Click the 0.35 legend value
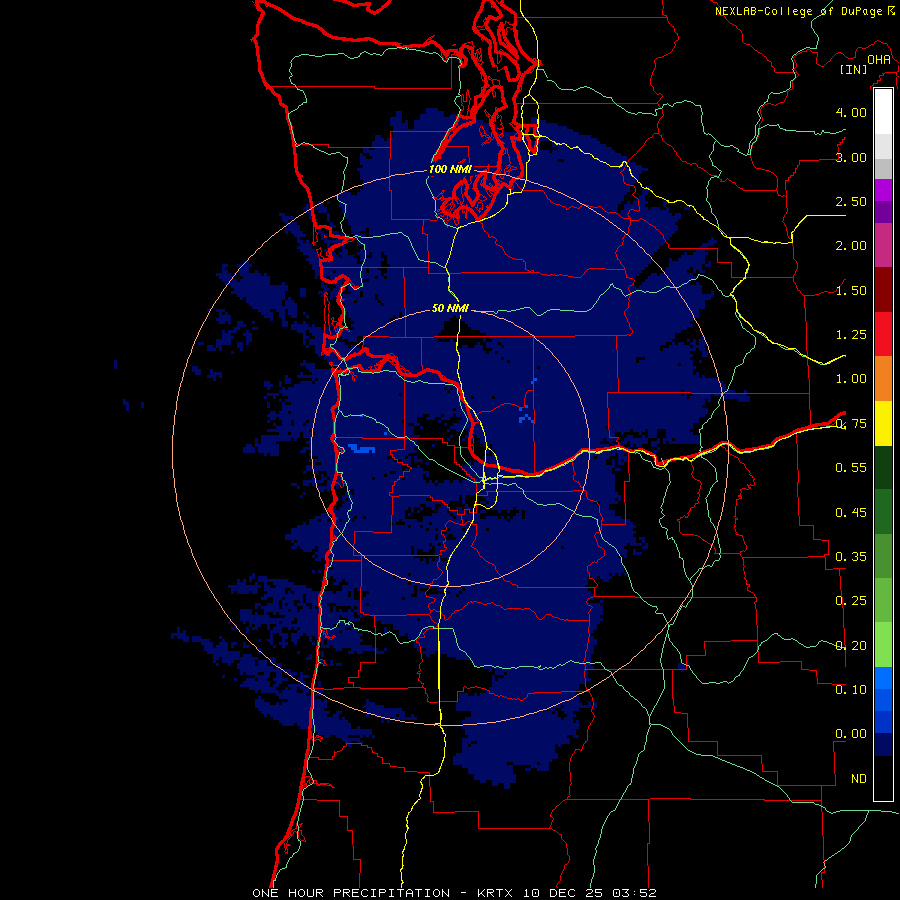The image size is (900, 900). pyautogui.click(x=851, y=557)
